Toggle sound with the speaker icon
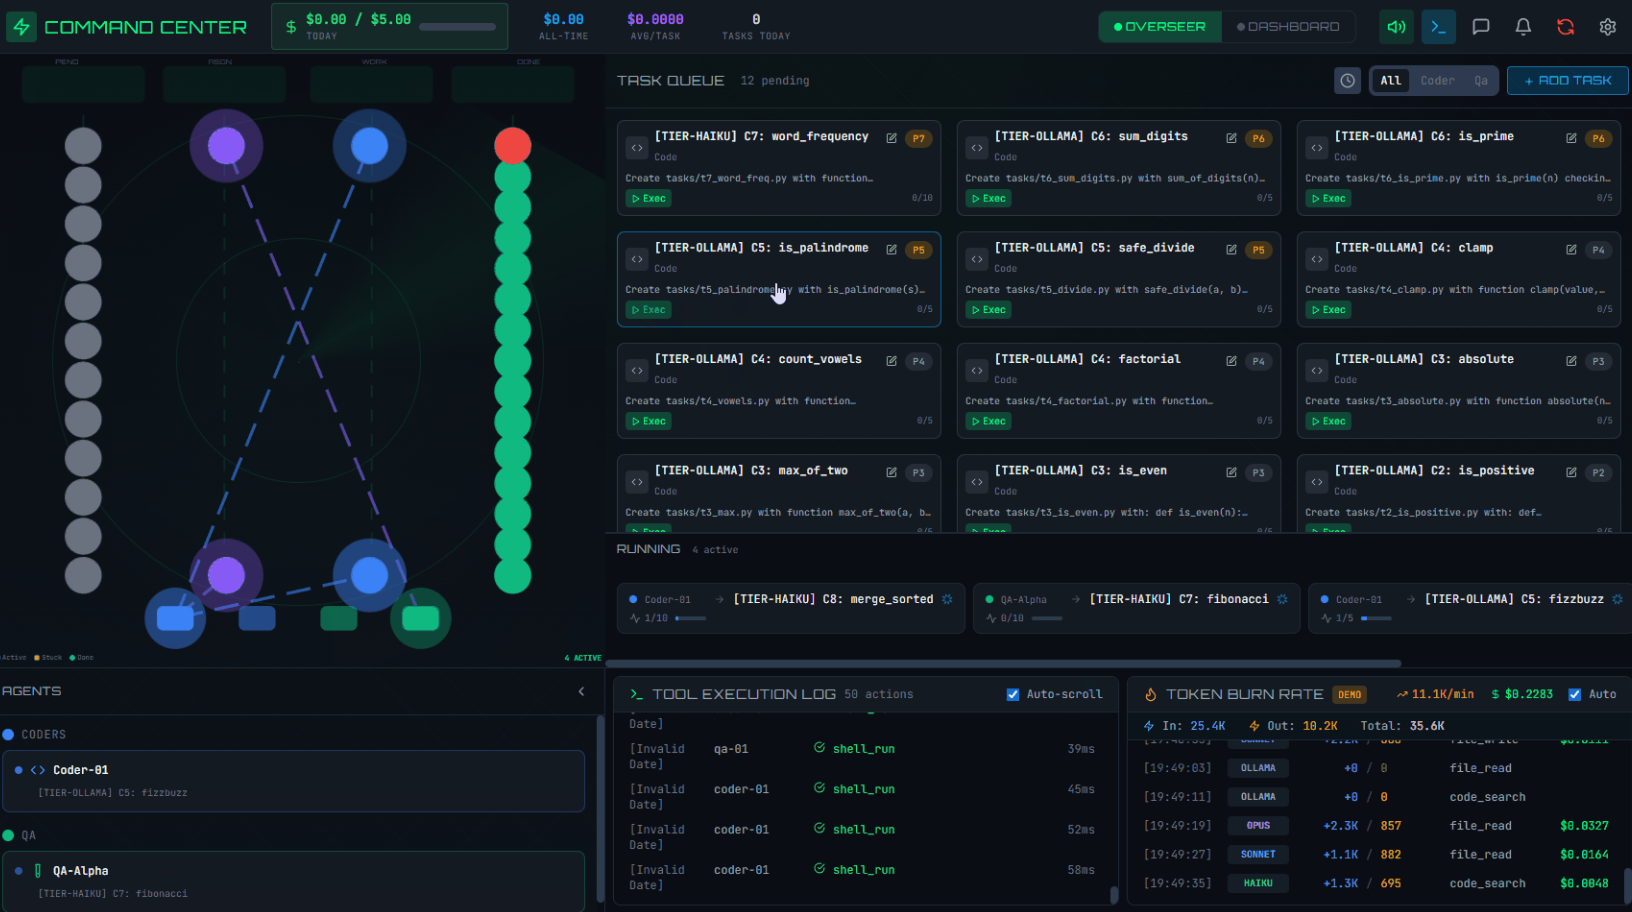 click(x=1396, y=27)
